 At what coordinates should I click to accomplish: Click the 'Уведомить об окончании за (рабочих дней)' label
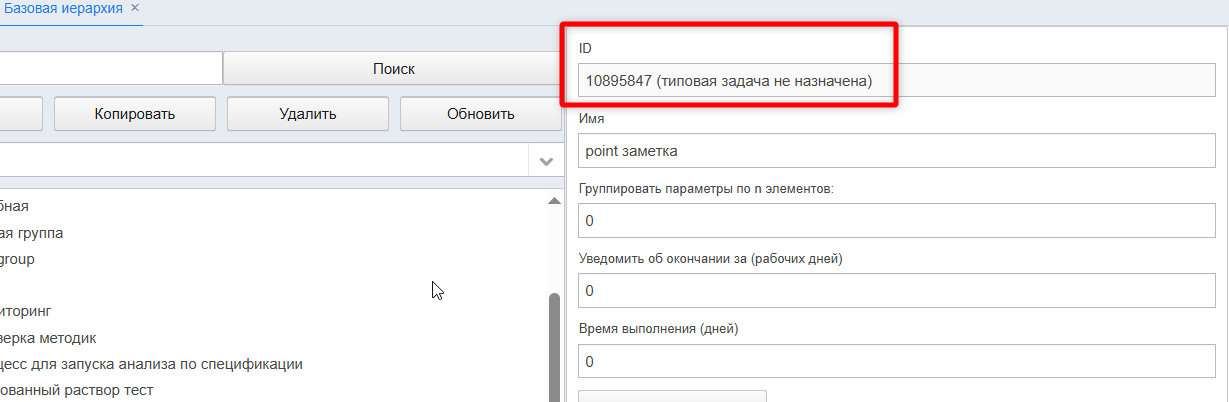(x=711, y=259)
